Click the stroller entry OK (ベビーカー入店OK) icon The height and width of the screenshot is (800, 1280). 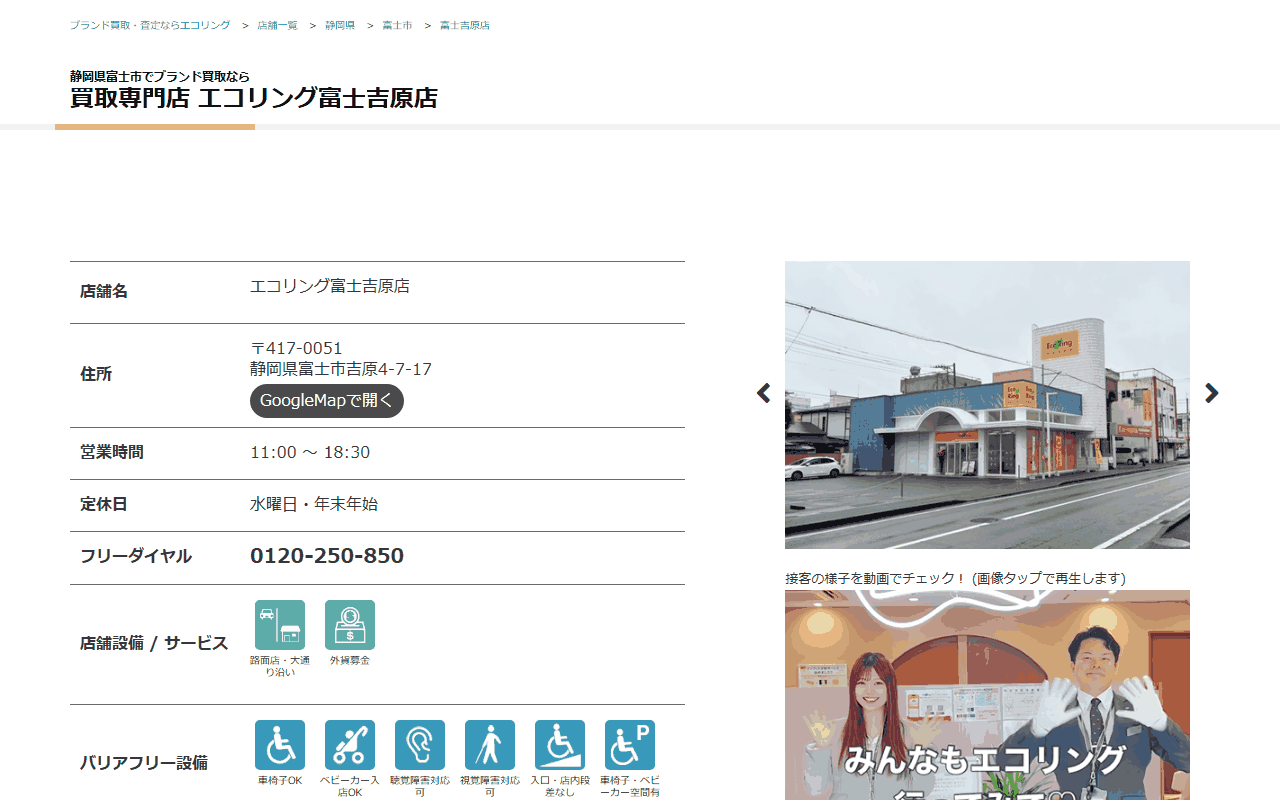pyautogui.click(x=350, y=745)
